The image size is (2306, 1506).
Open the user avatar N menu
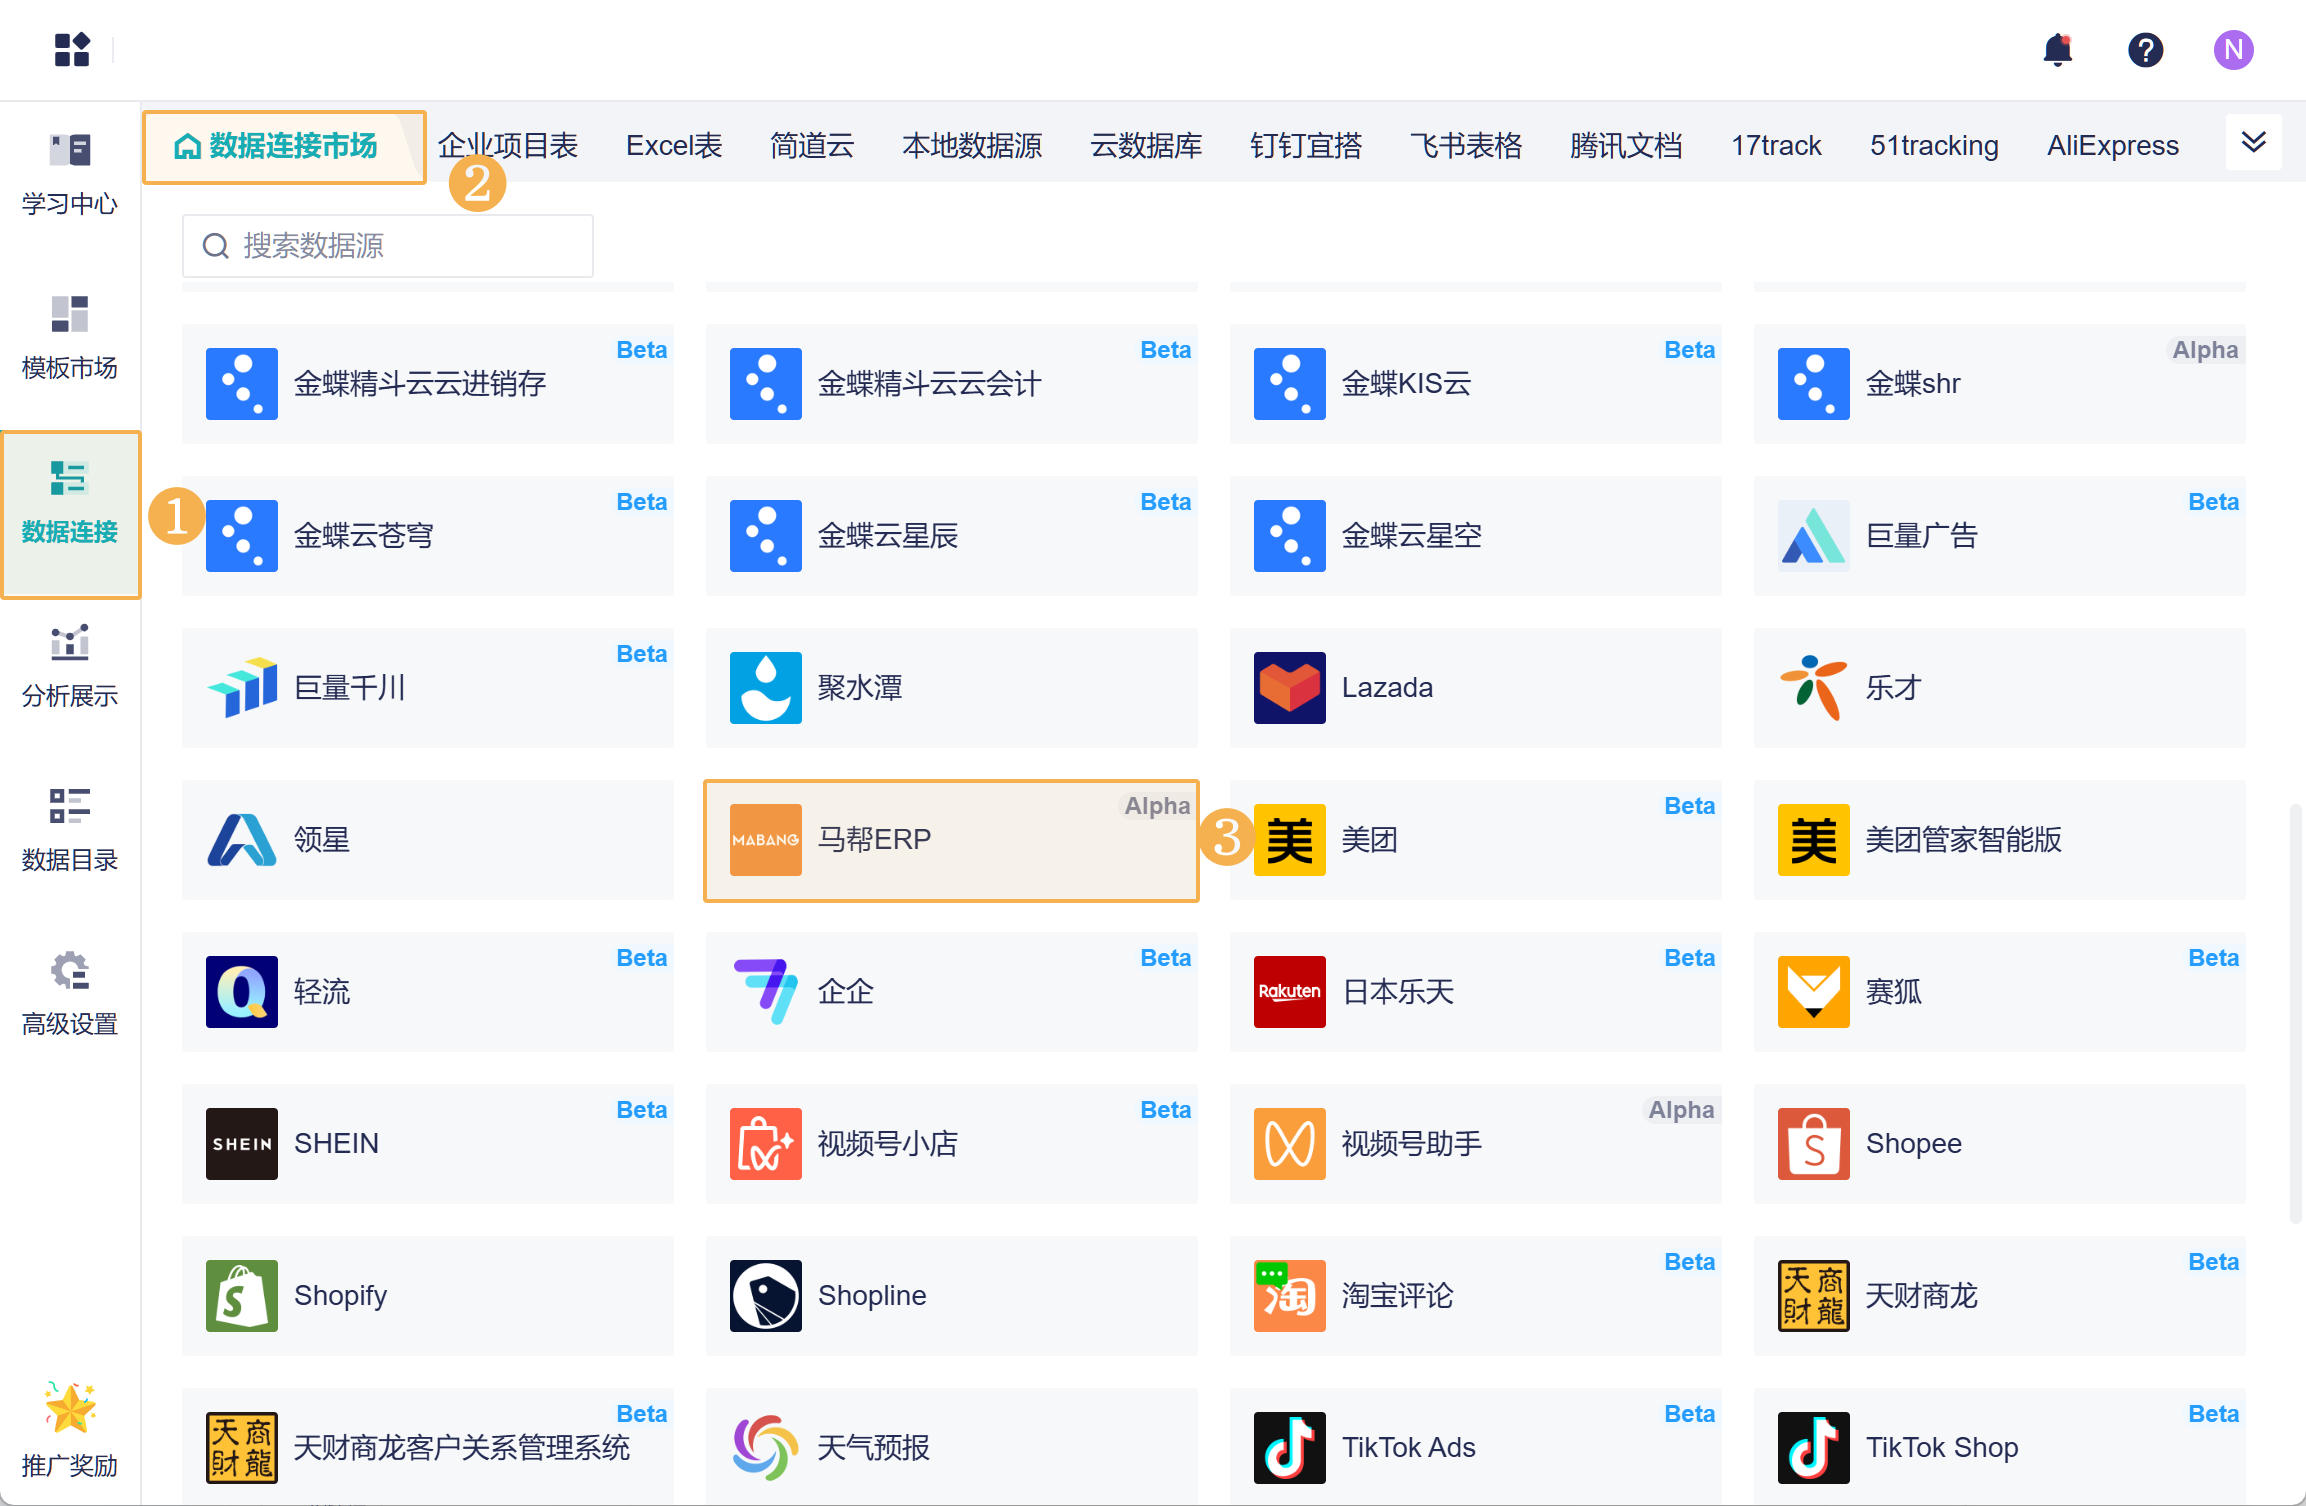point(2232,49)
